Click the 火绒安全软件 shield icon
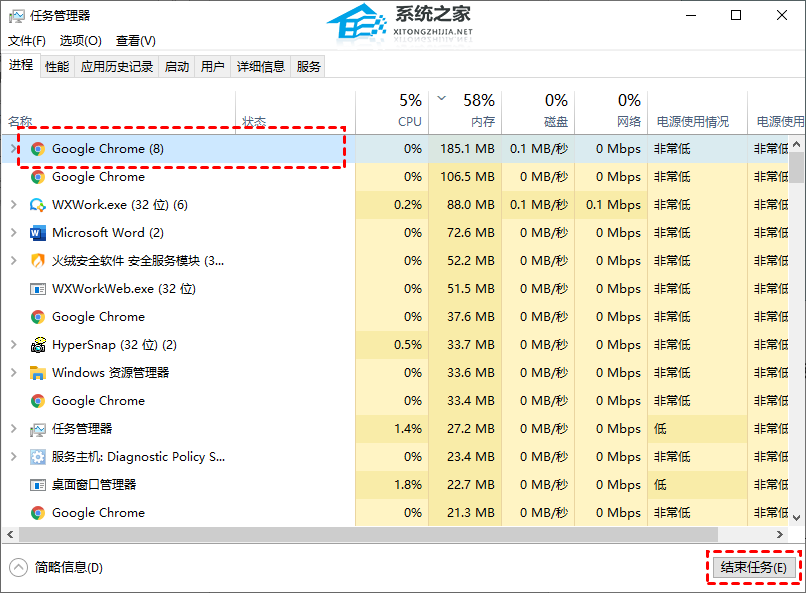 click(x=38, y=261)
